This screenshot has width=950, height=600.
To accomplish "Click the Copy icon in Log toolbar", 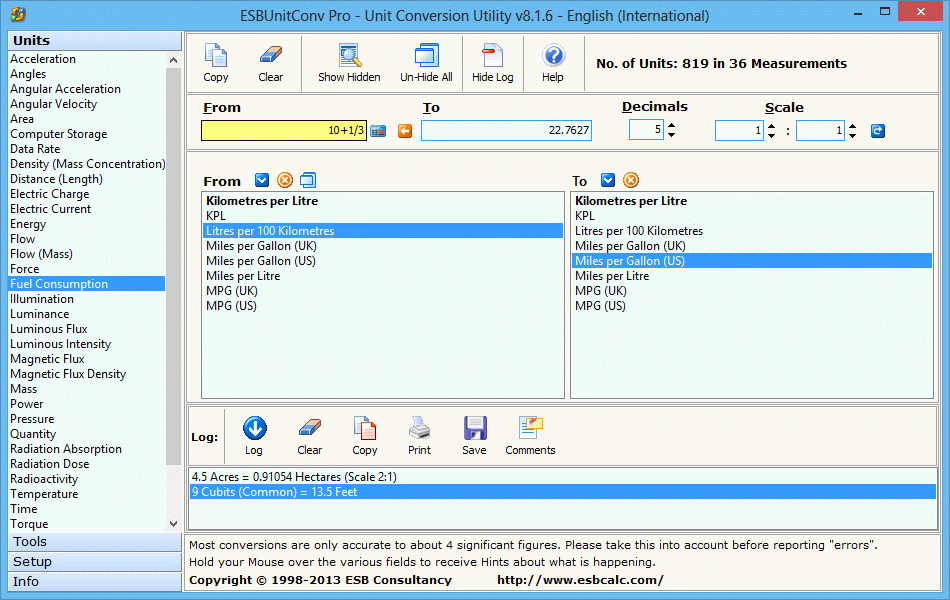I will pos(365,428).
